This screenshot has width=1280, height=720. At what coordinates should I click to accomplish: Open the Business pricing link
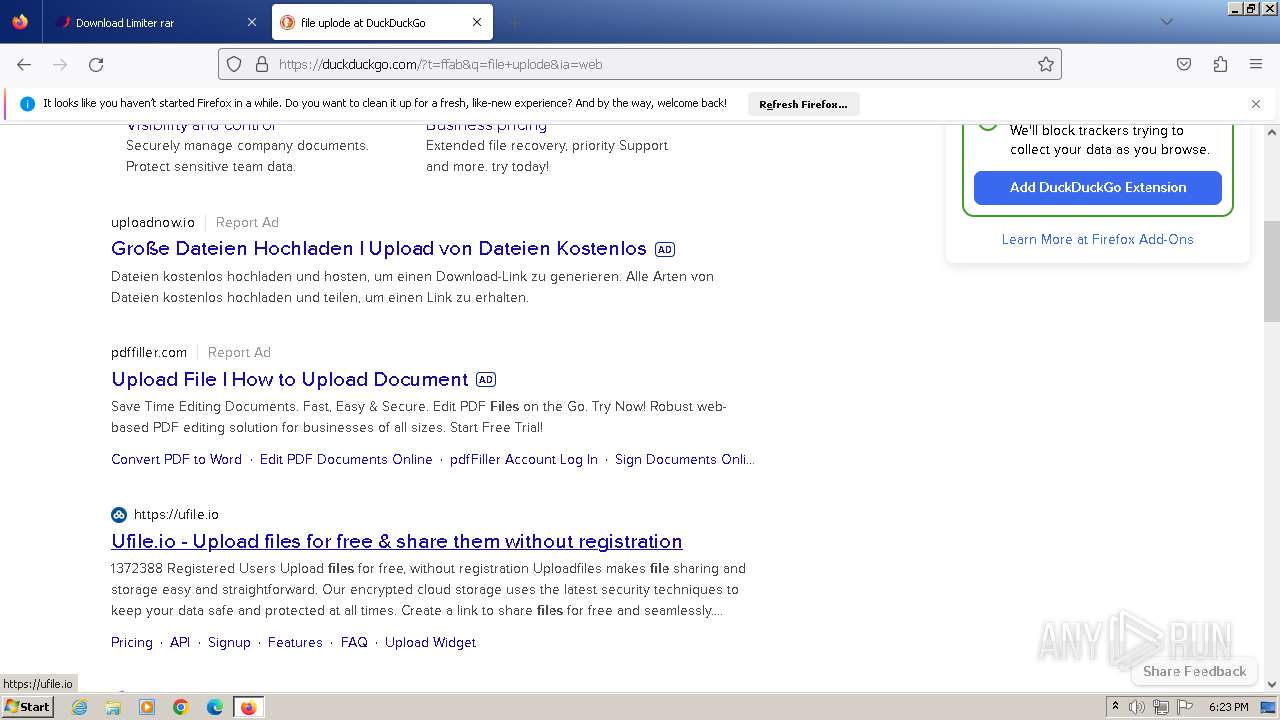pyautogui.click(x=486, y=125)
